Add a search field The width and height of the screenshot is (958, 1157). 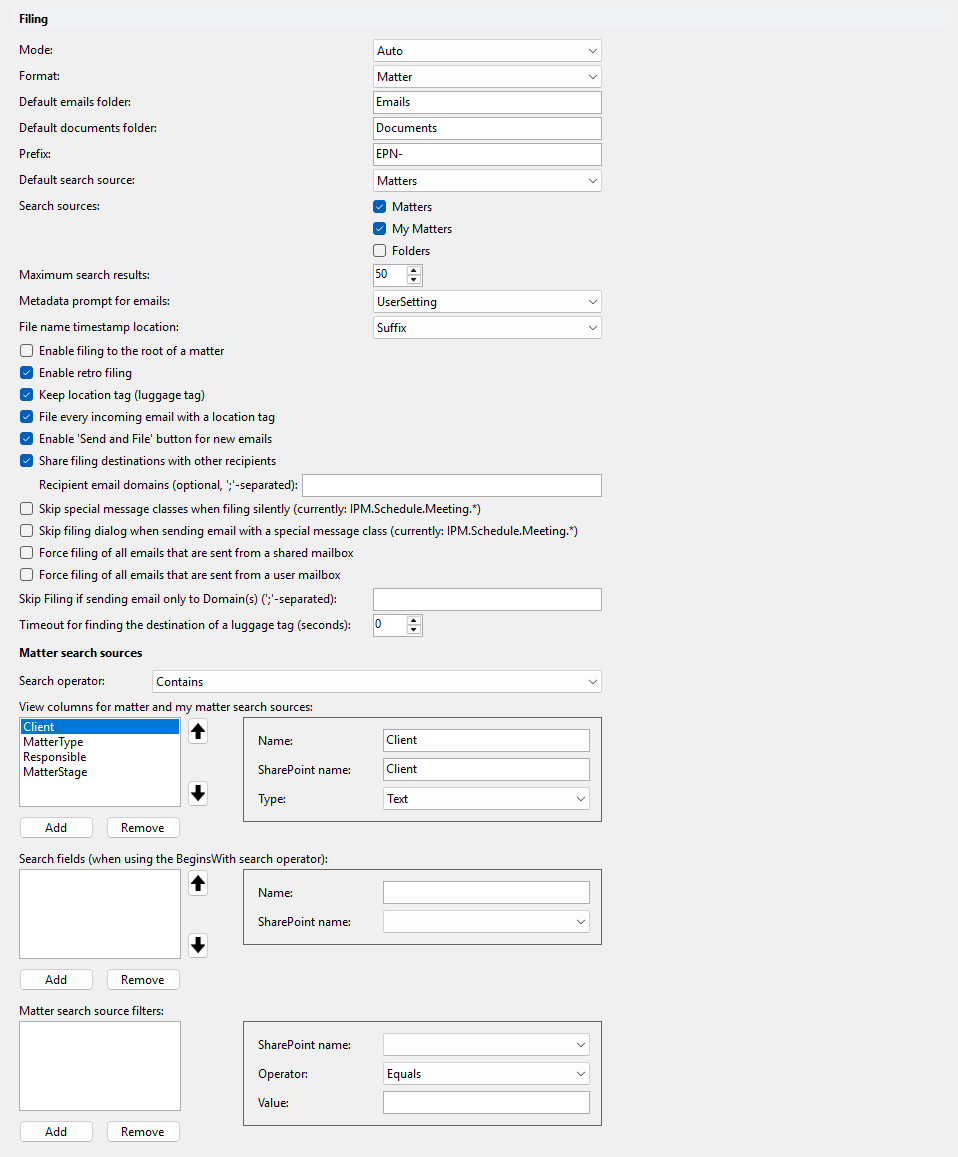point(56,980)
